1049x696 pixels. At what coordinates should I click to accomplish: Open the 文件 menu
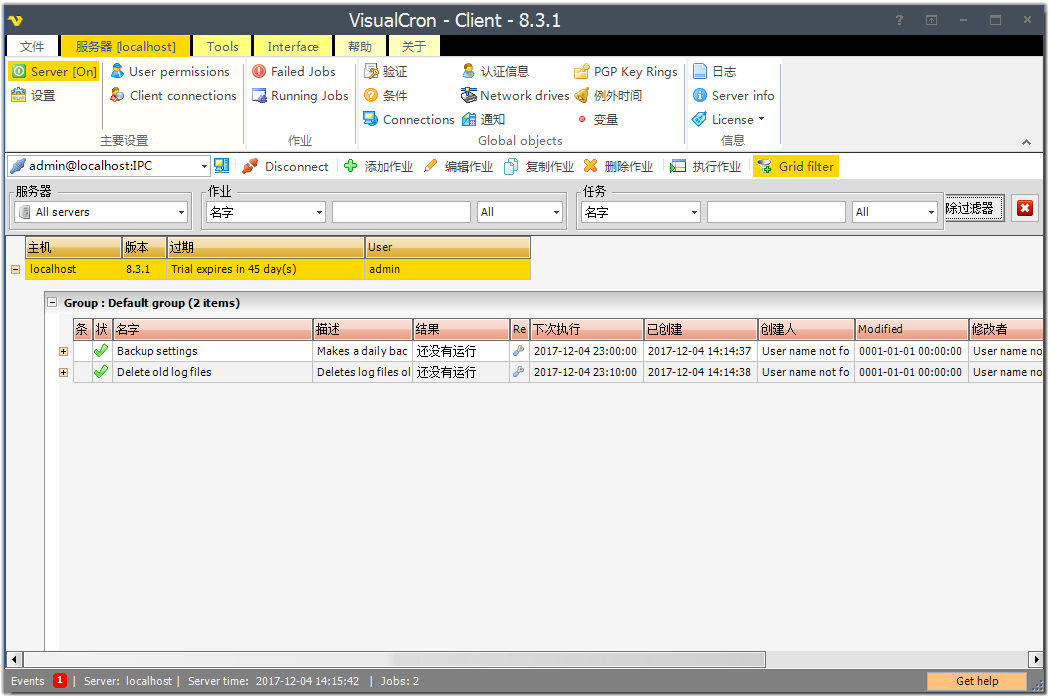pyautogui.click(x=32, y=46)
